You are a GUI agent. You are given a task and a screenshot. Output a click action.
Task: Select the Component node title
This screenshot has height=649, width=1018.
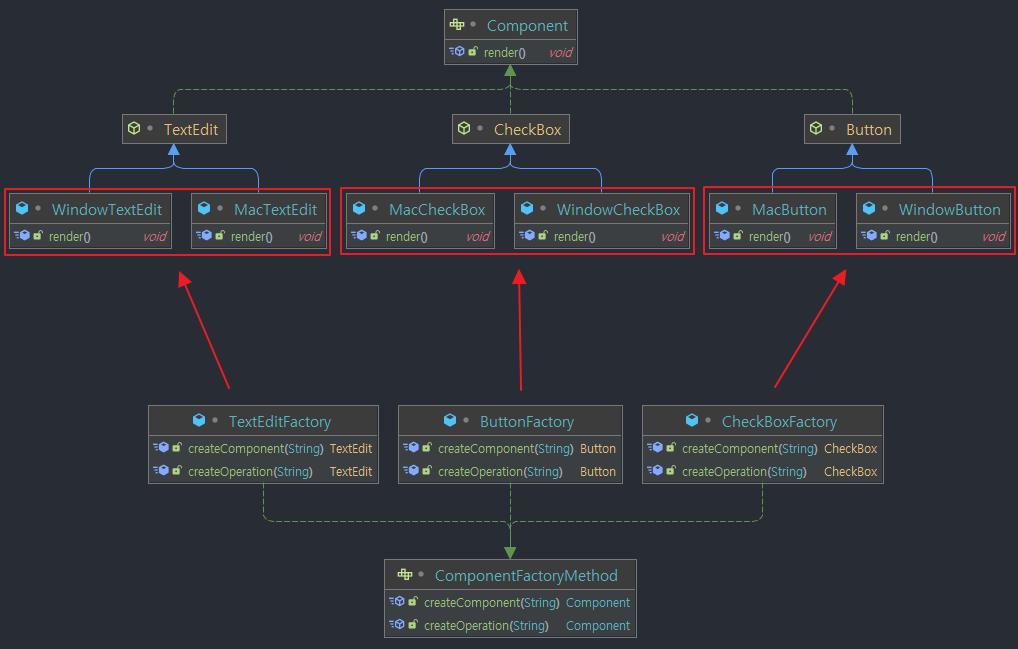pyautogui.click(x=527, y=26)
